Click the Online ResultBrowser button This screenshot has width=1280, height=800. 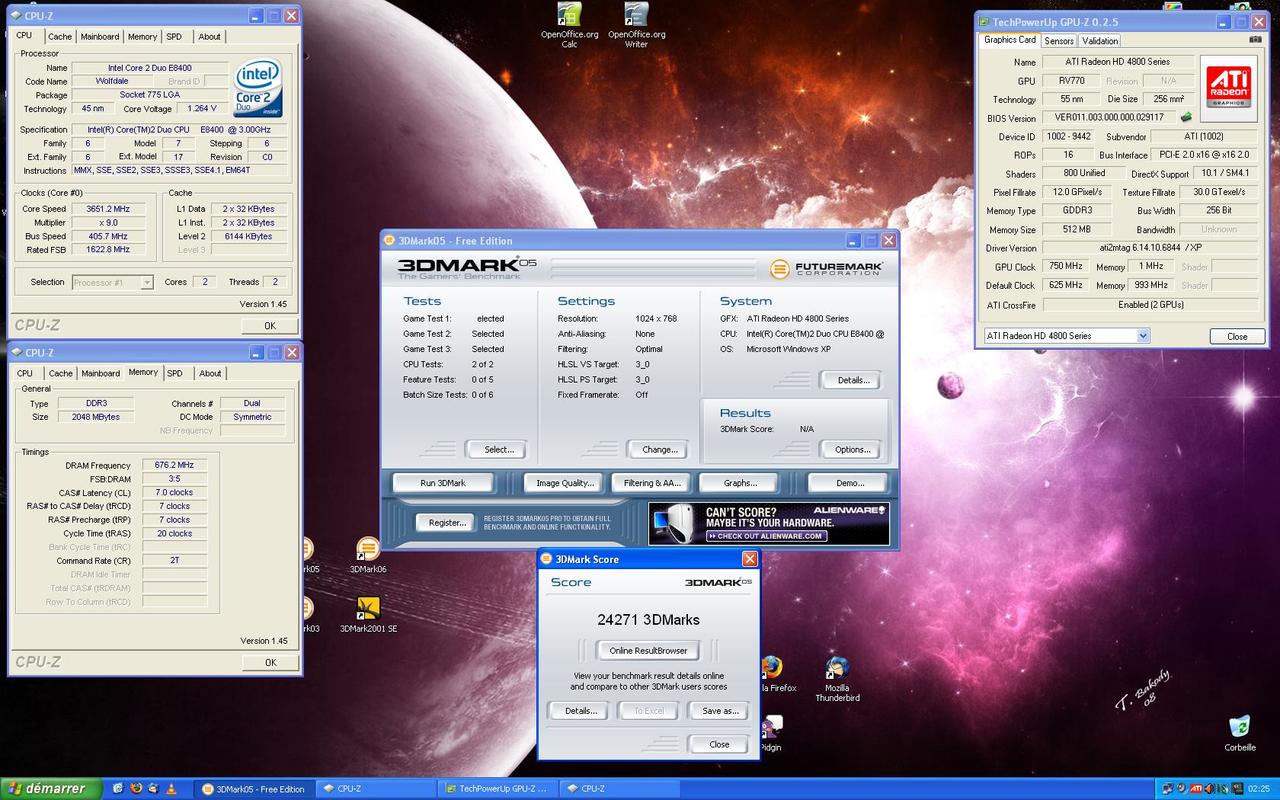(649, 651)
